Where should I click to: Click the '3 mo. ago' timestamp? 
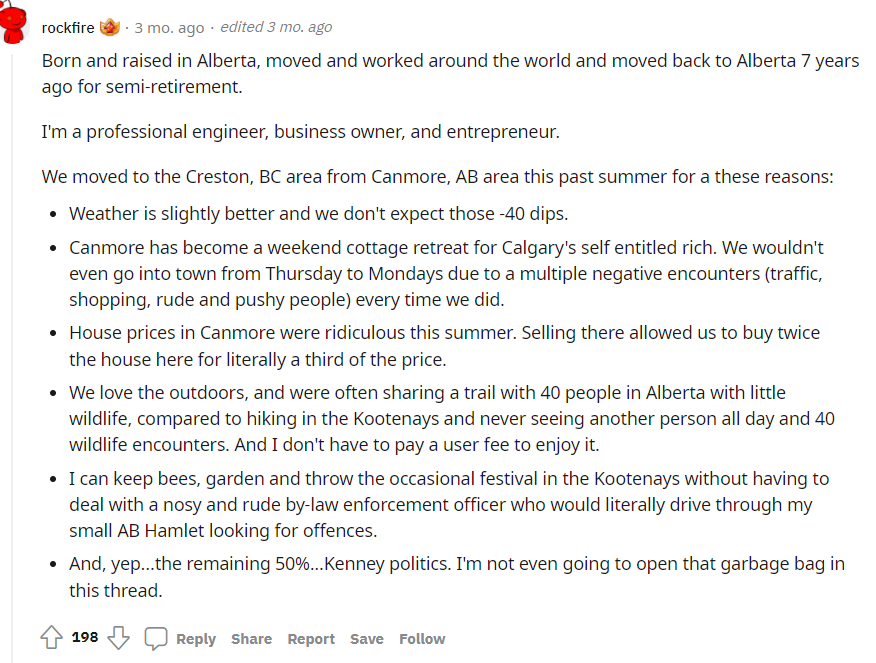[x=169, y=27]
